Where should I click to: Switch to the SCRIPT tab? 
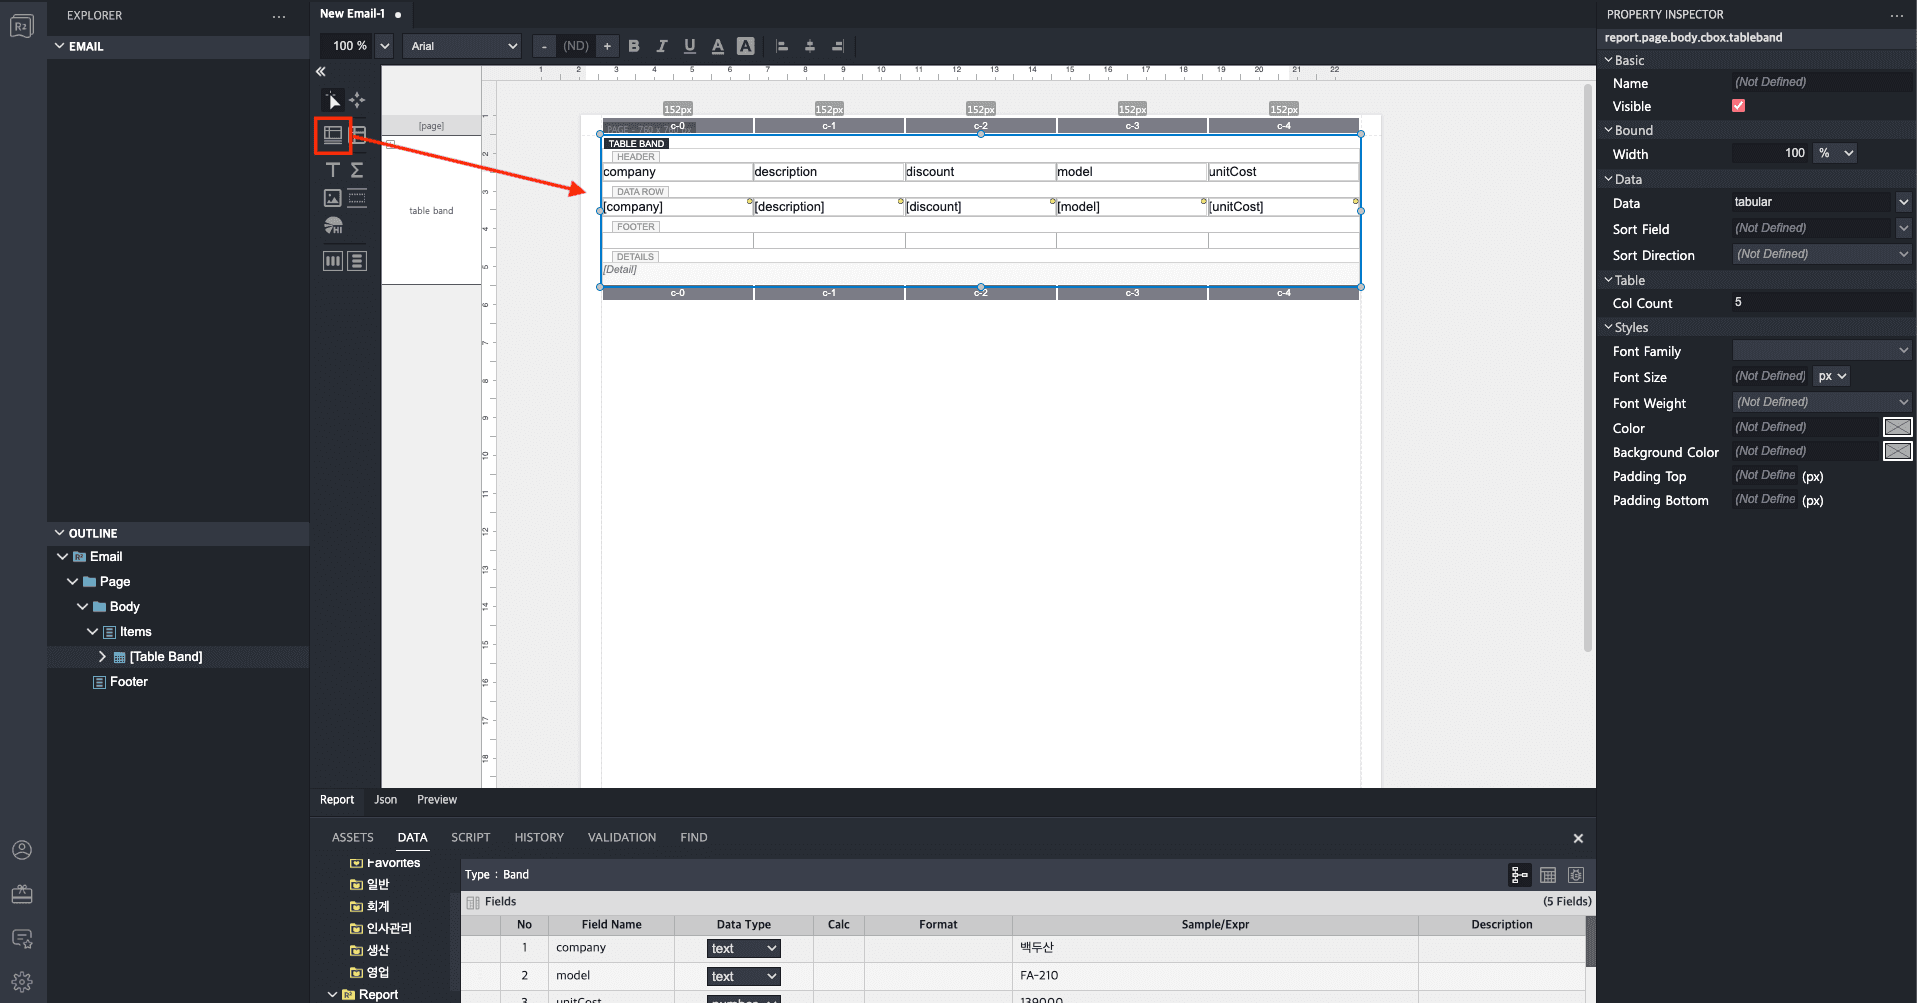470,837
